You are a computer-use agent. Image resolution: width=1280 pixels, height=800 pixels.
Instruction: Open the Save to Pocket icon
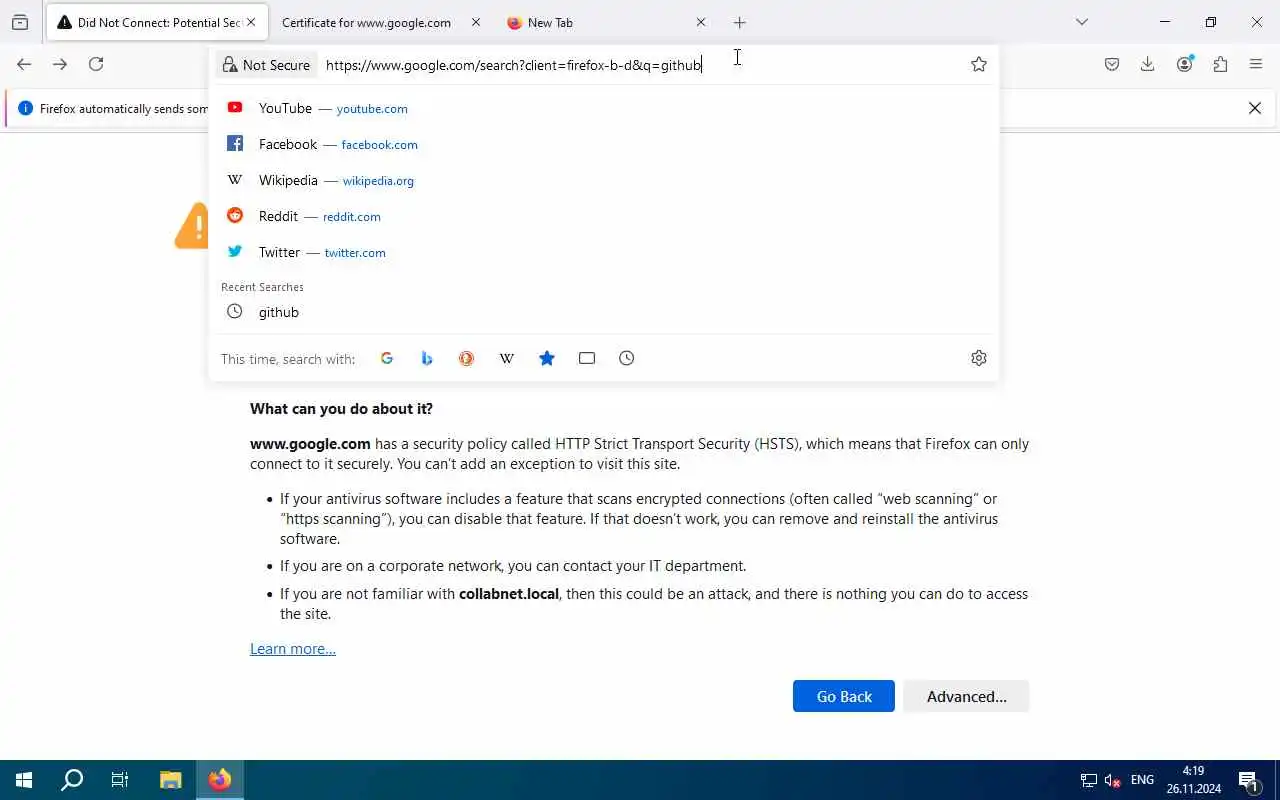click(x=1112, y=64)
